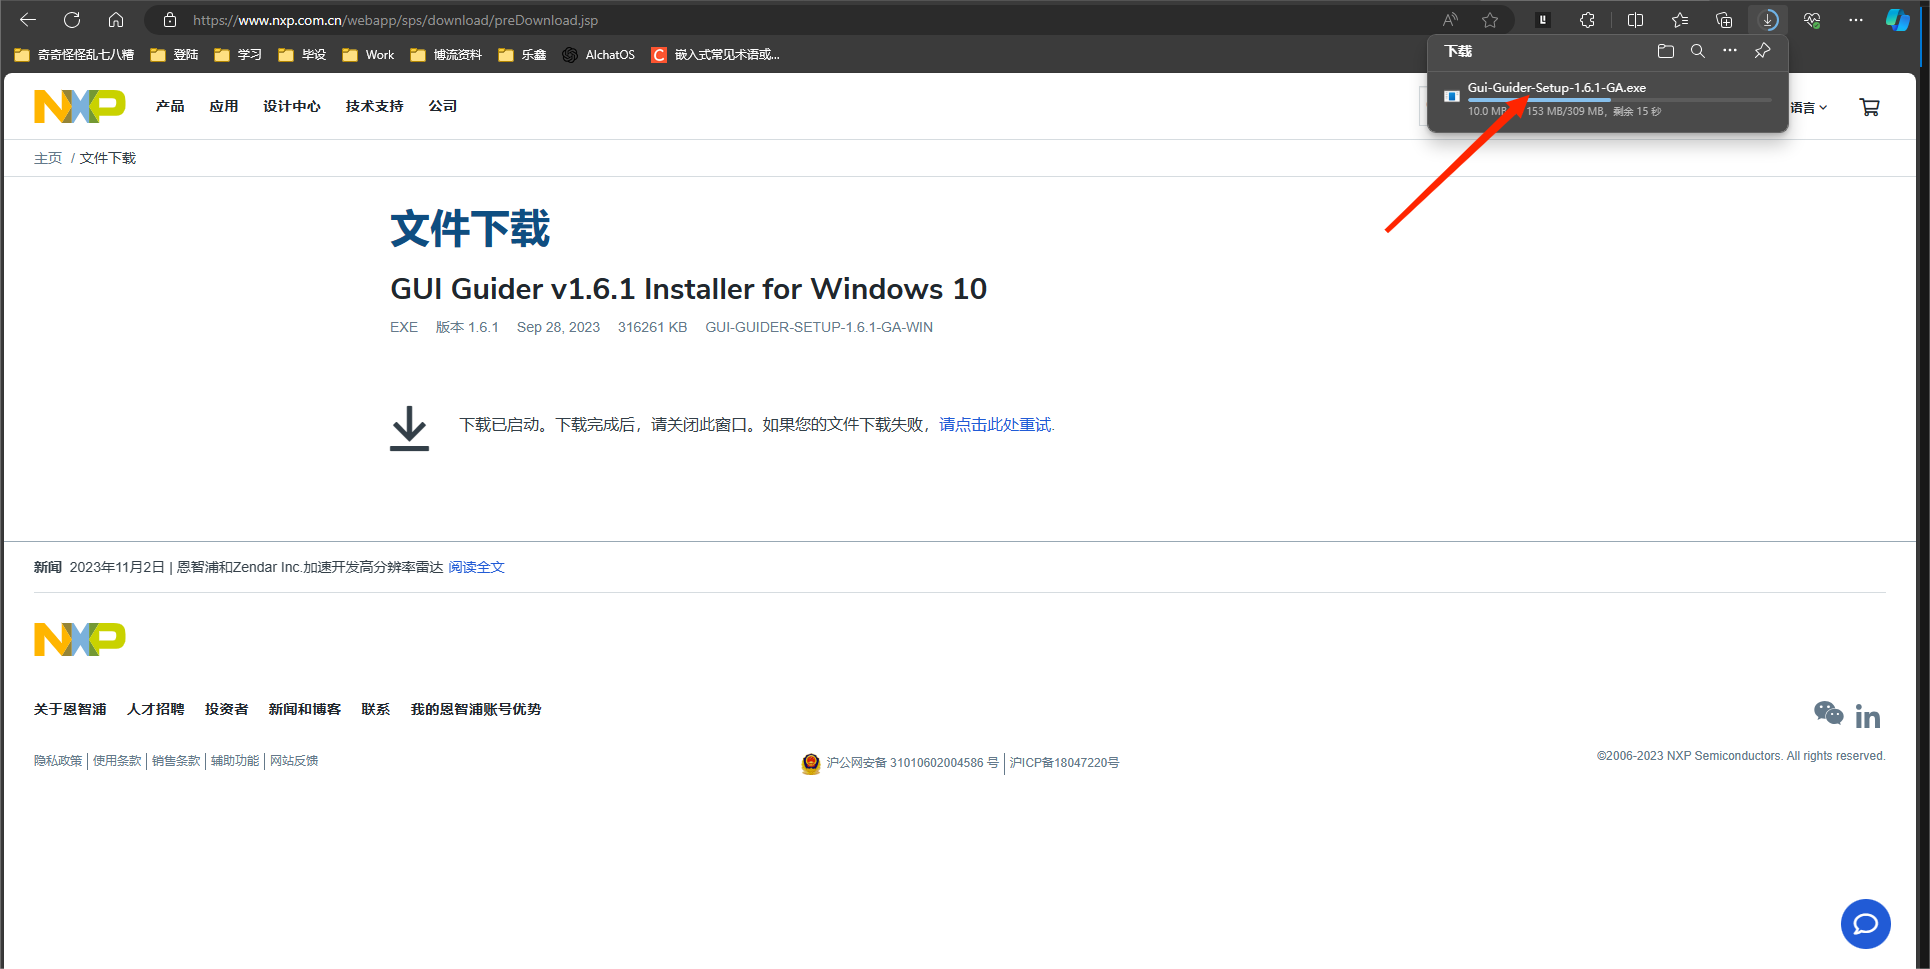Toggle split screen view icon
The image size is (1930, 969).
point(1635,20)
